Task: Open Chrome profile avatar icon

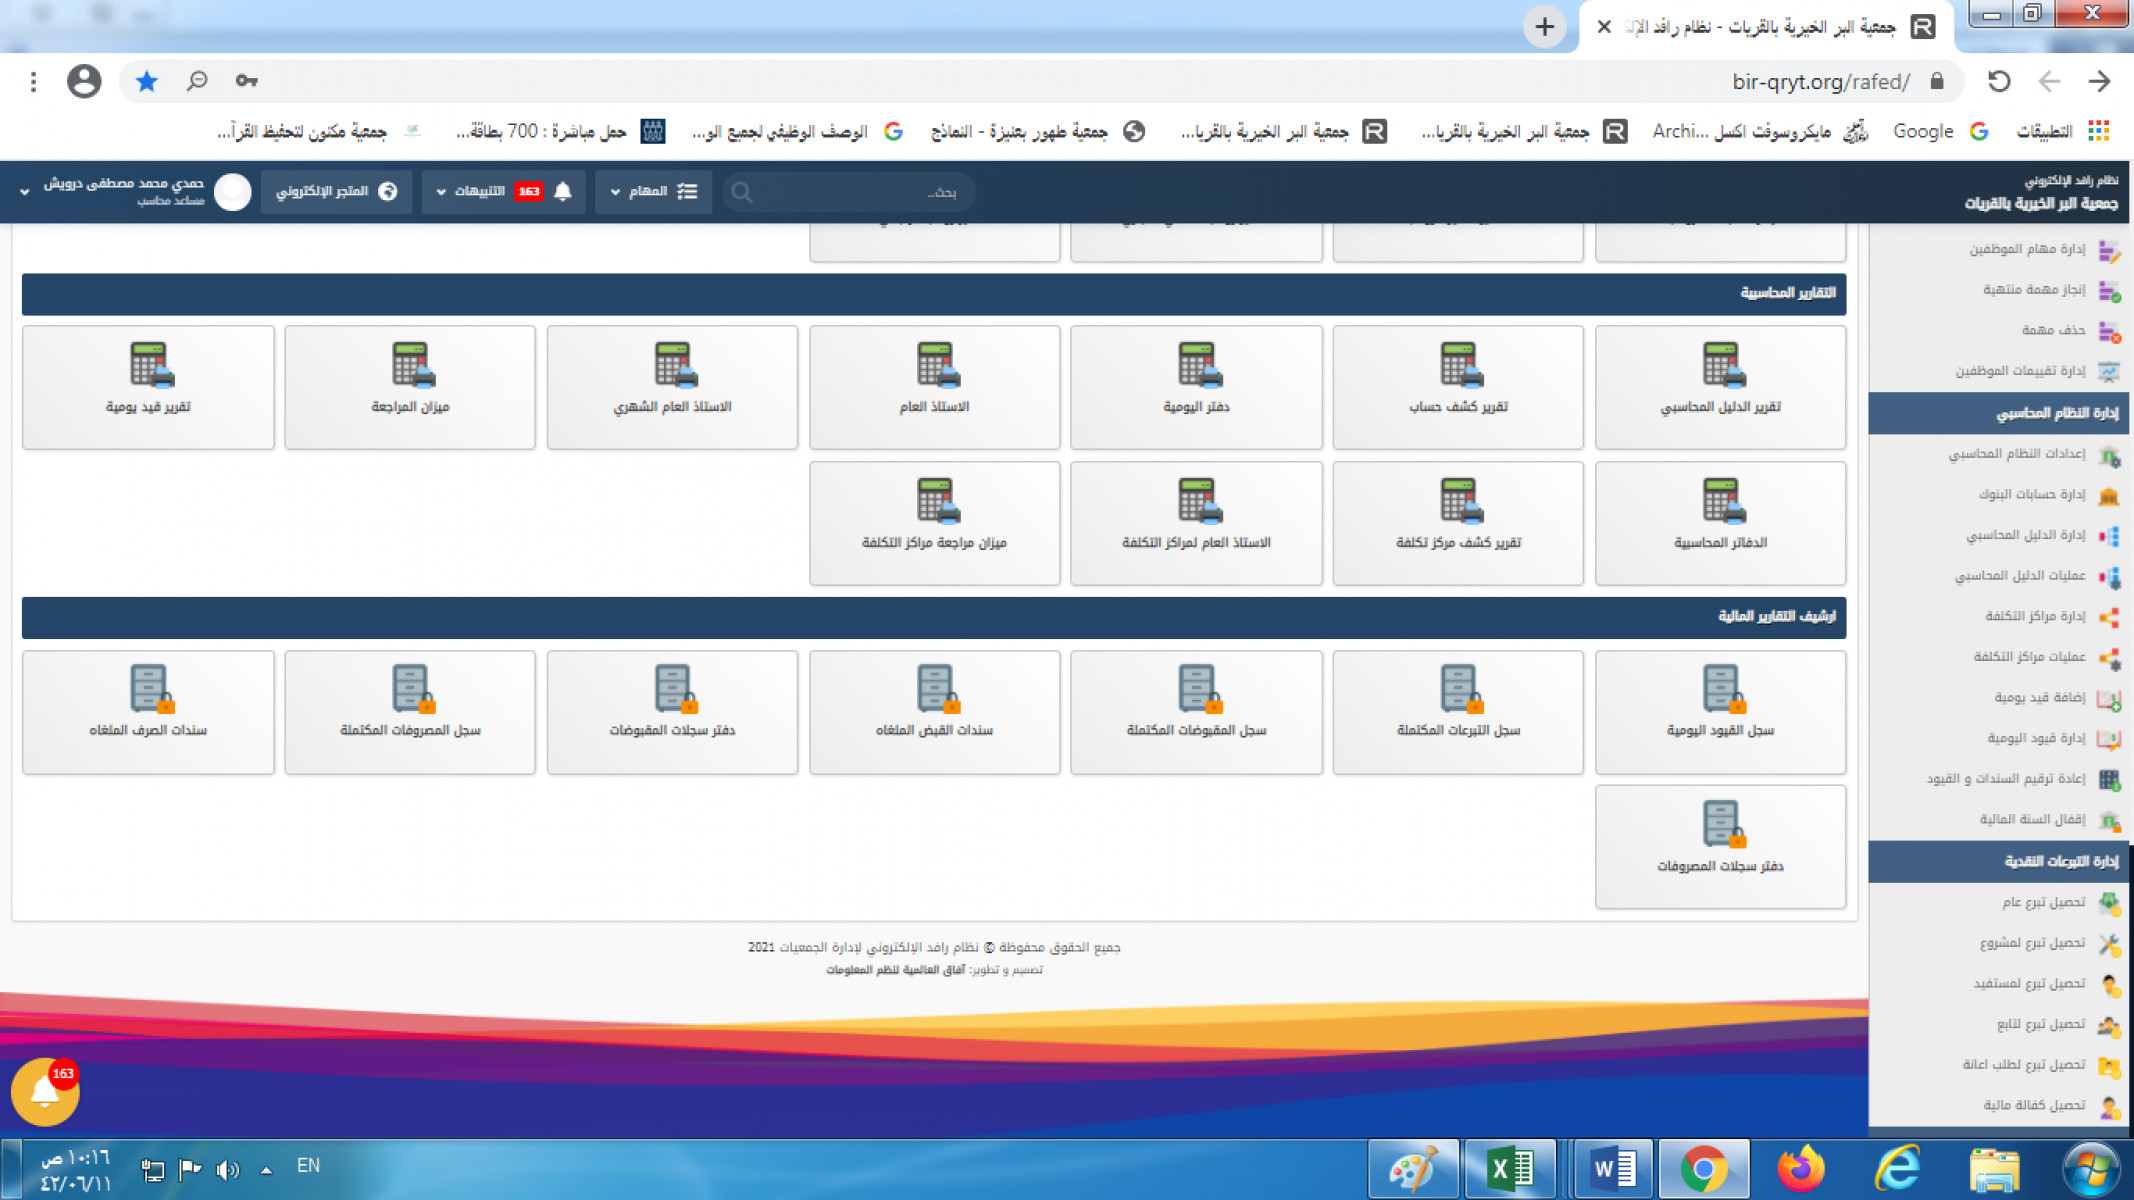Action: [84, 81]
